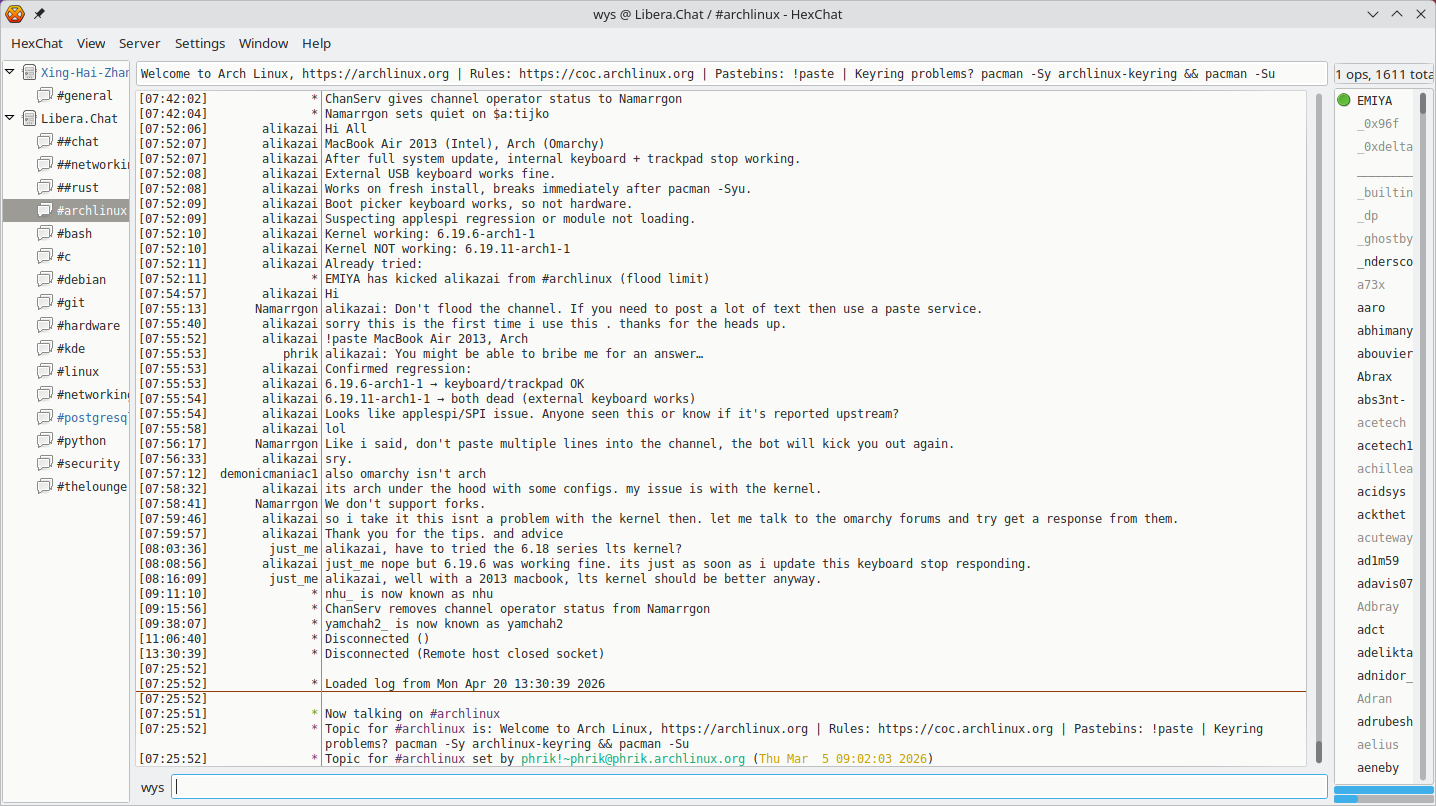Image resolution: width=1436 pixels, height=806 pixels.
Task: Select user acetech in the user list
Action: tap(1381, 423)
